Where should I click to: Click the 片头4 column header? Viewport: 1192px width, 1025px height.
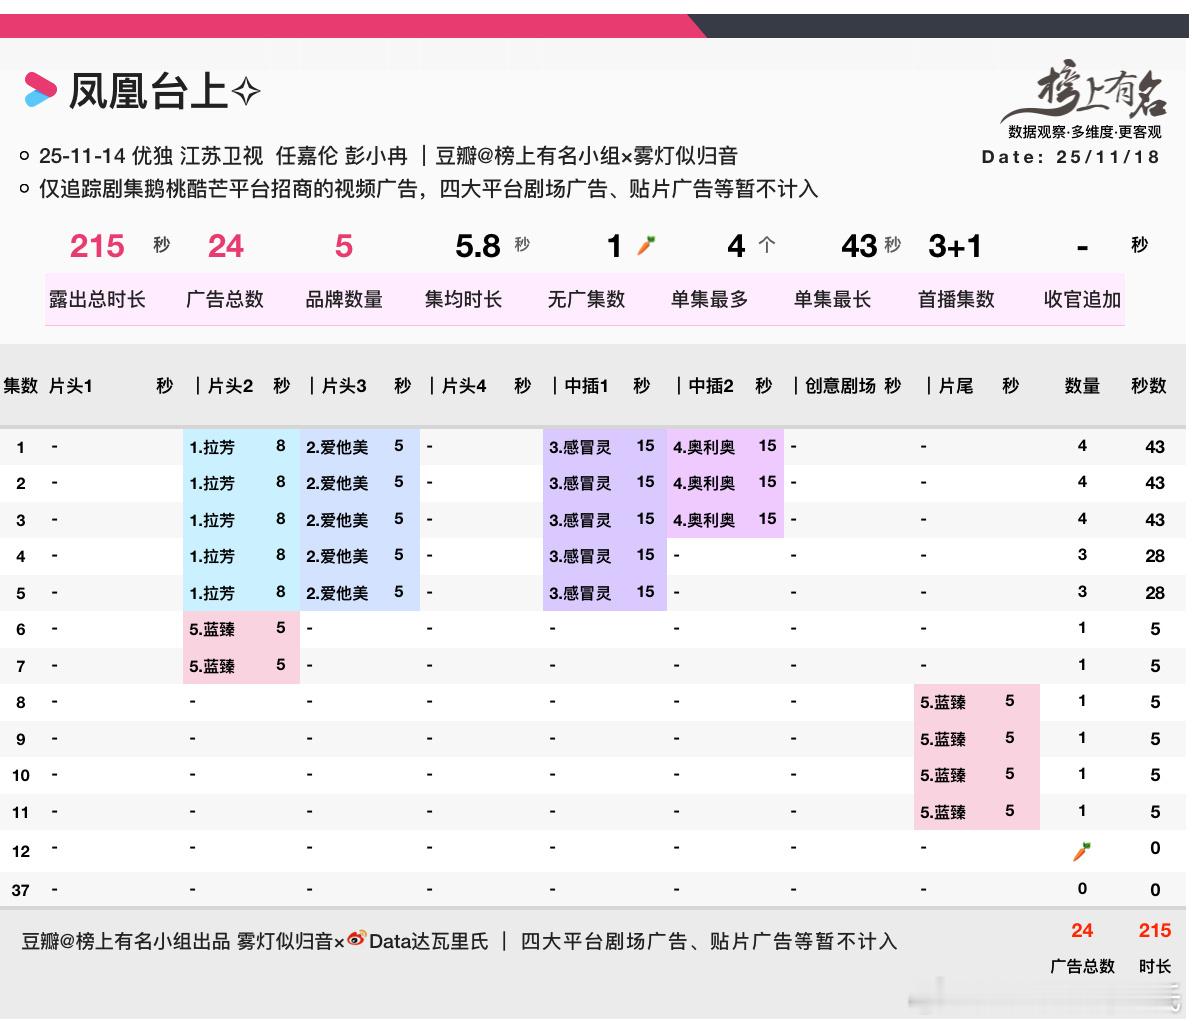tap(464, 386)
